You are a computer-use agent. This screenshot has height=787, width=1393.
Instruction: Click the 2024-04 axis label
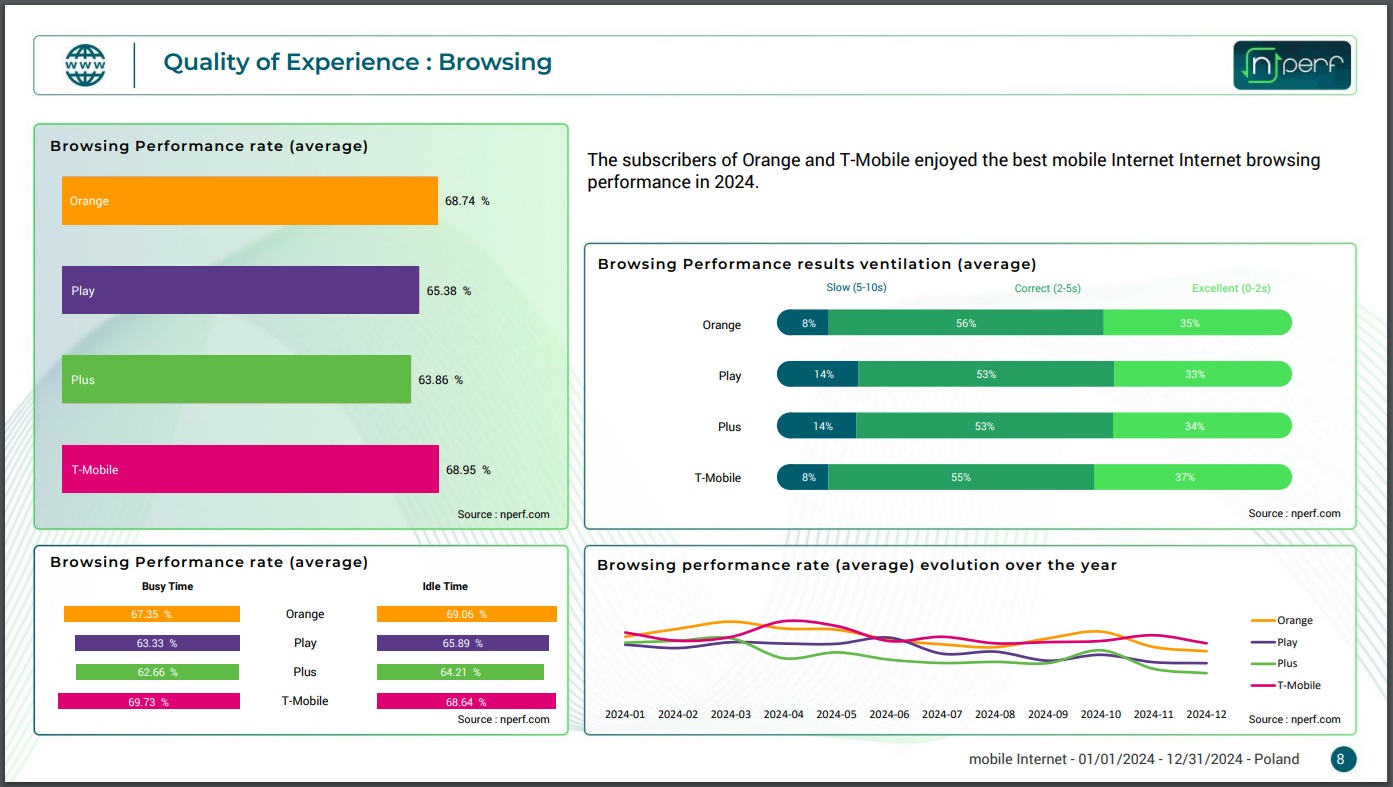pos(784,714)
